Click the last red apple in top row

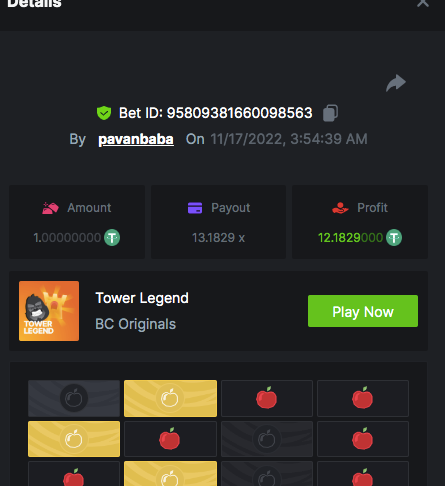363,398
